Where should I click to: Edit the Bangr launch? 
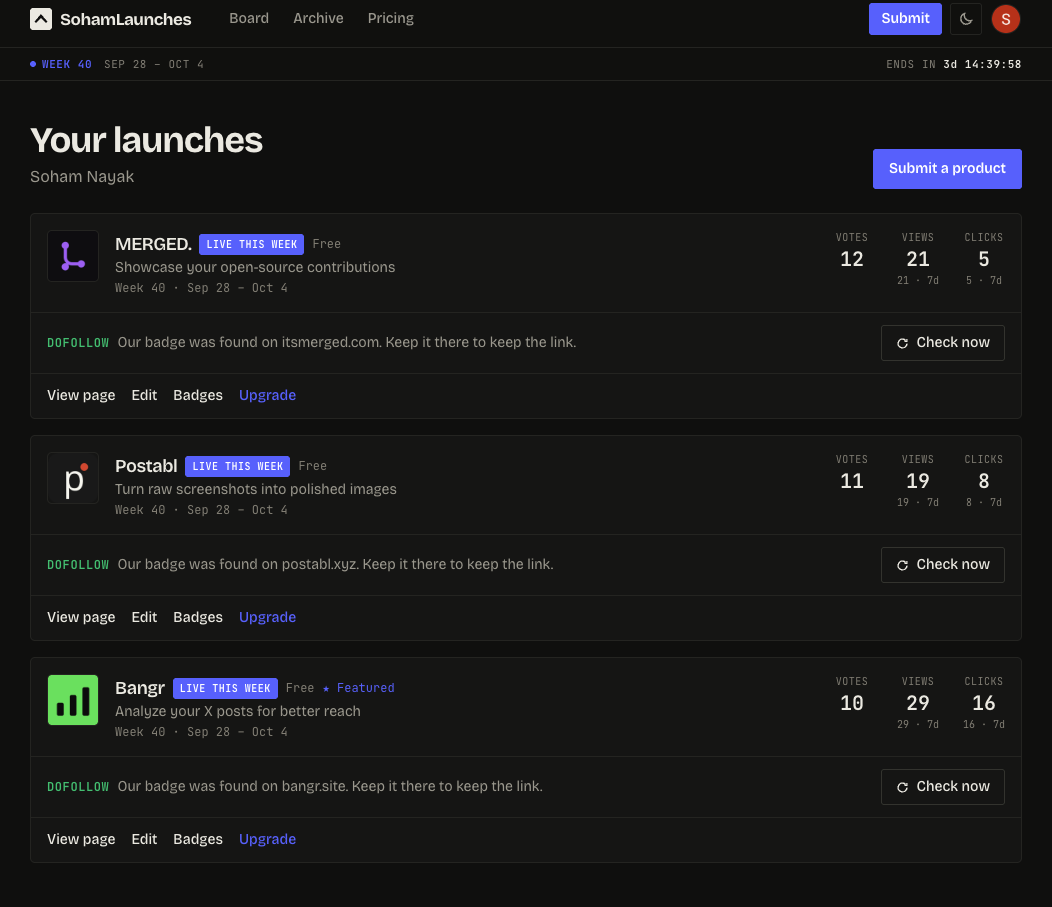(144, 839)
